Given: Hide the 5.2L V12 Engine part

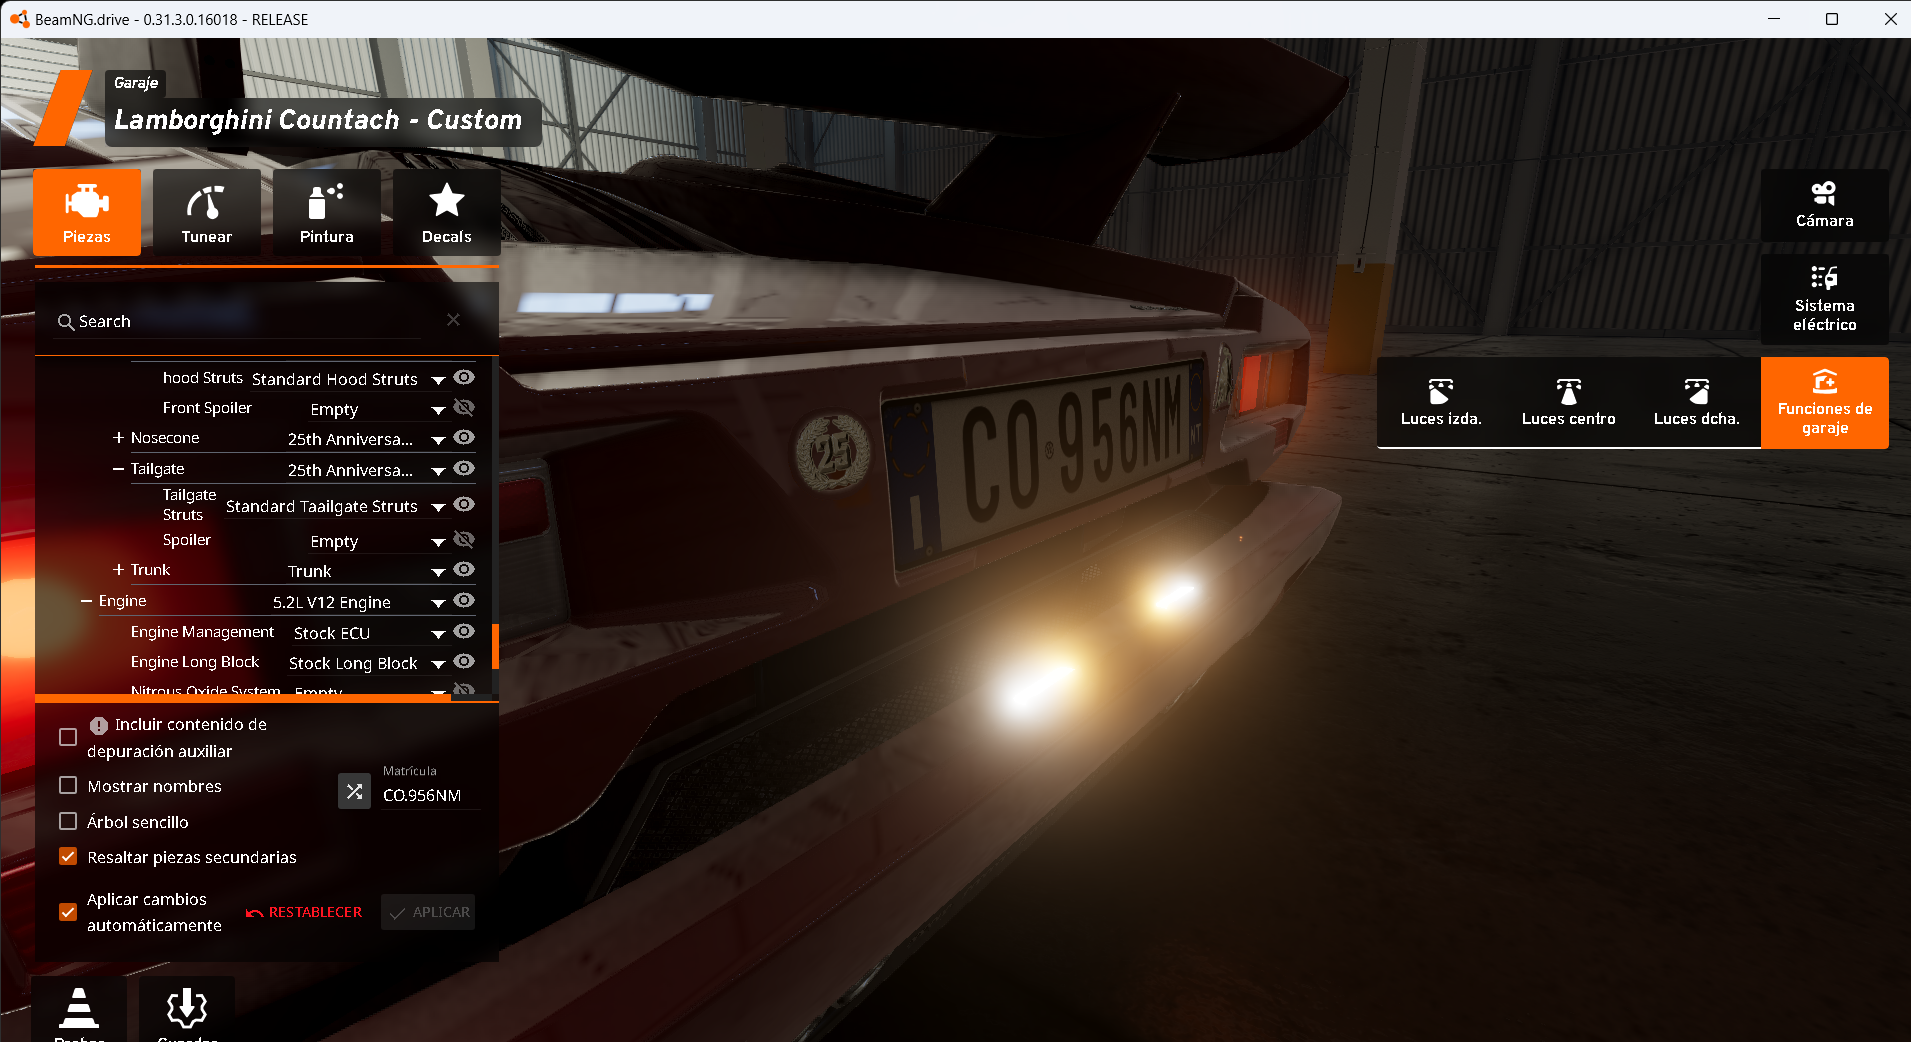Looking at the screenshot, I should (x=464, y=600).
